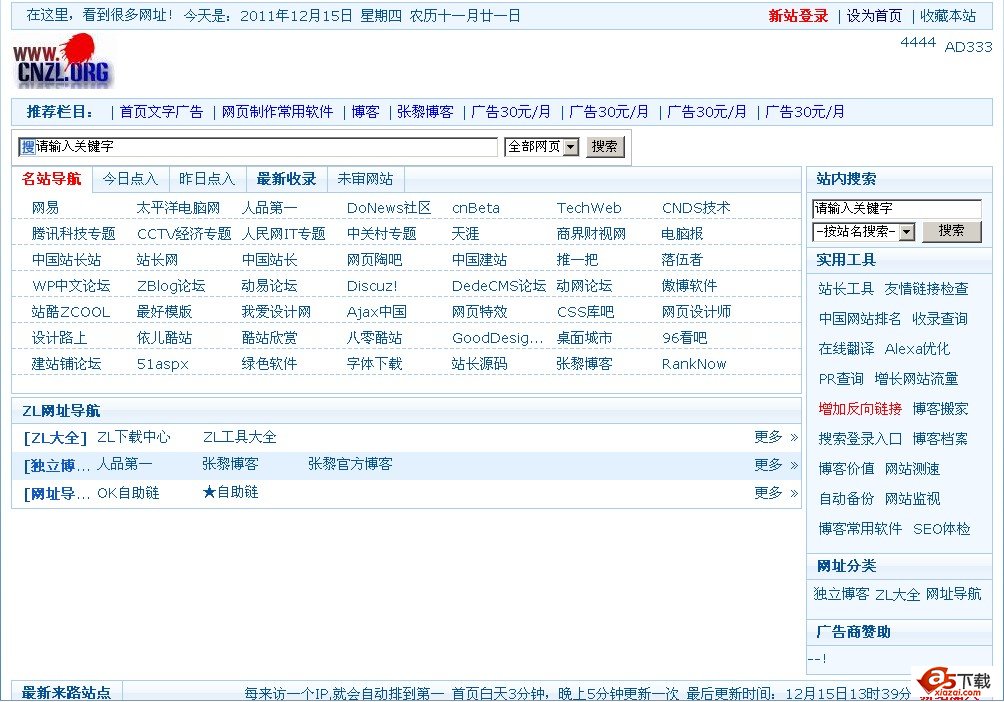Open 友情链接检查 tool
This screenshot has width=1004, height=702.
pyautogui.click(x=926, y=289)
